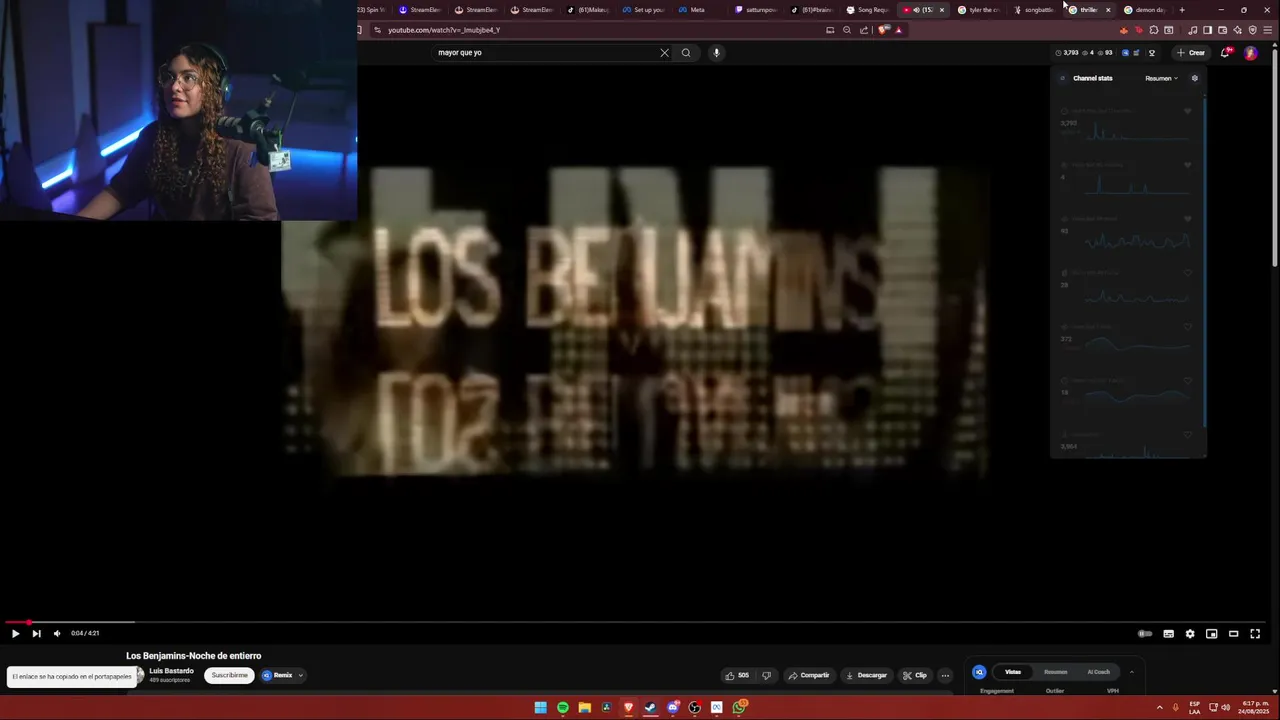
Task: Focus the search box containing 'mayor que yo'
Action: coord(545,53)
